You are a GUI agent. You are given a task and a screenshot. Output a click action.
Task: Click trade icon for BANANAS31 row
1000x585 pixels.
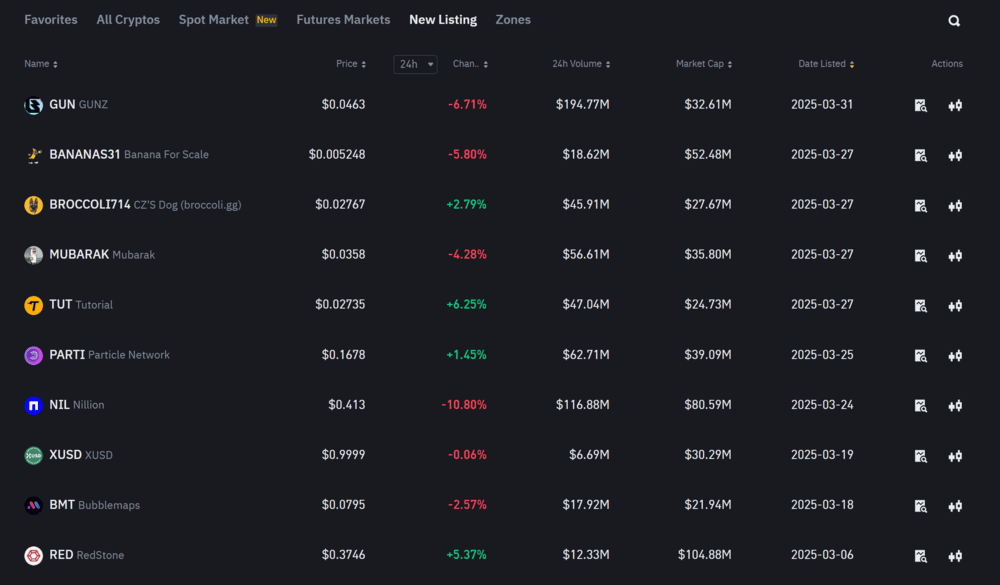click(x=955, y=155)
